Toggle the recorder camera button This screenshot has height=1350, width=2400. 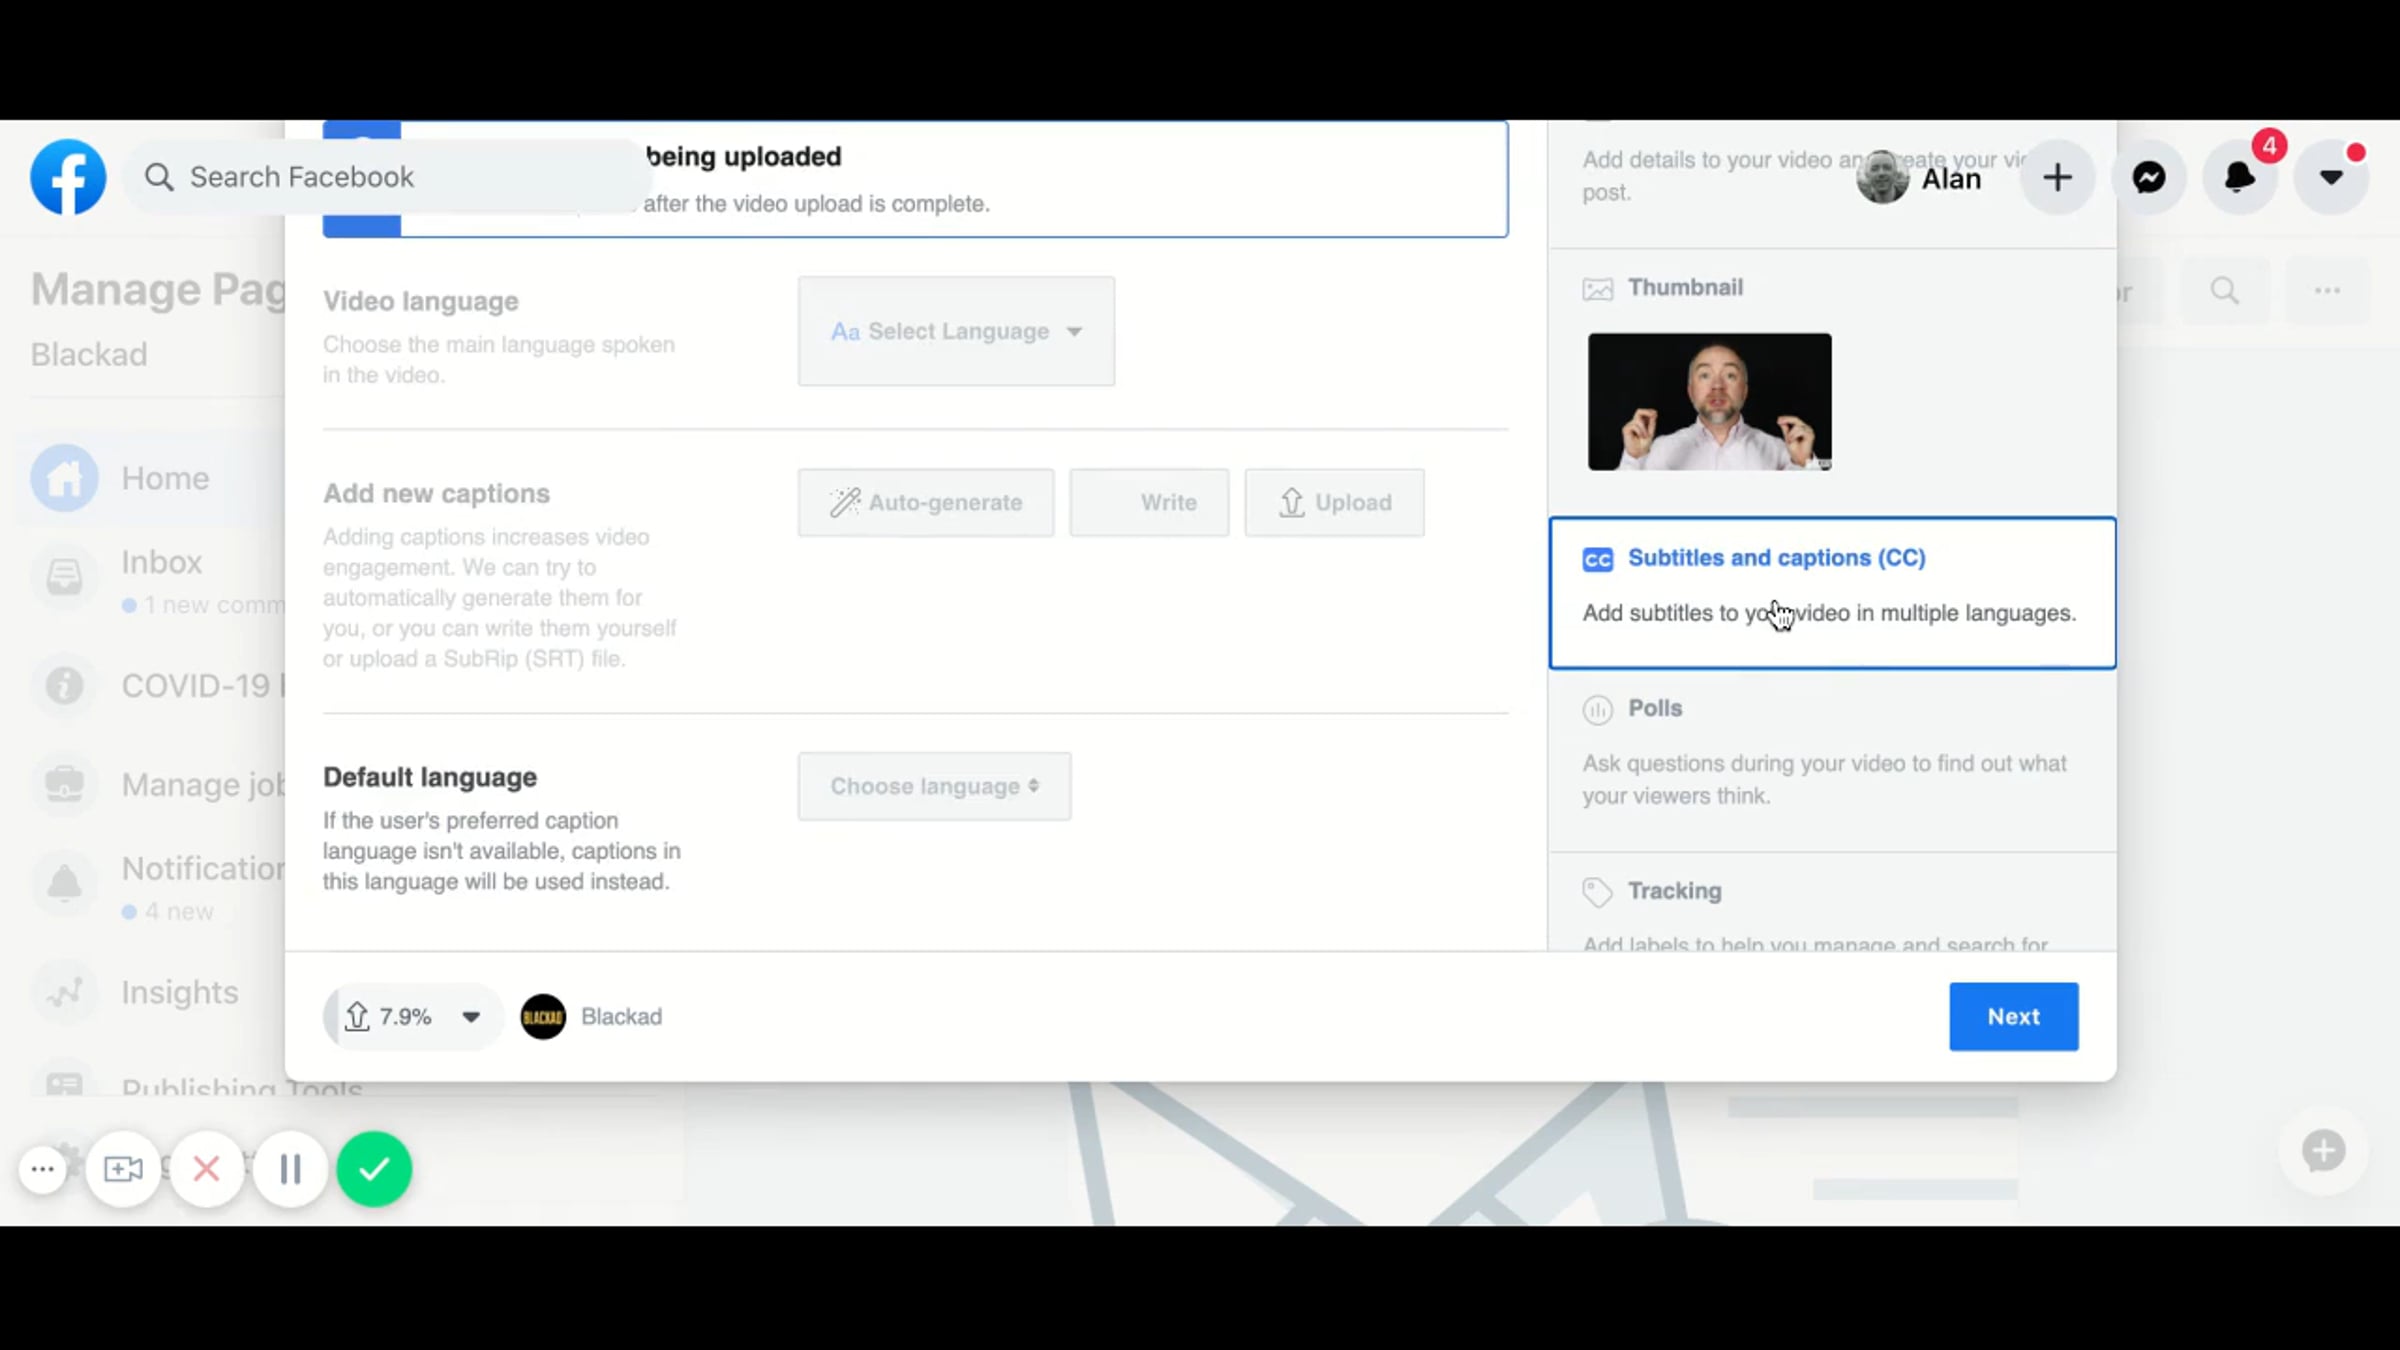(x=123, y=1169)
